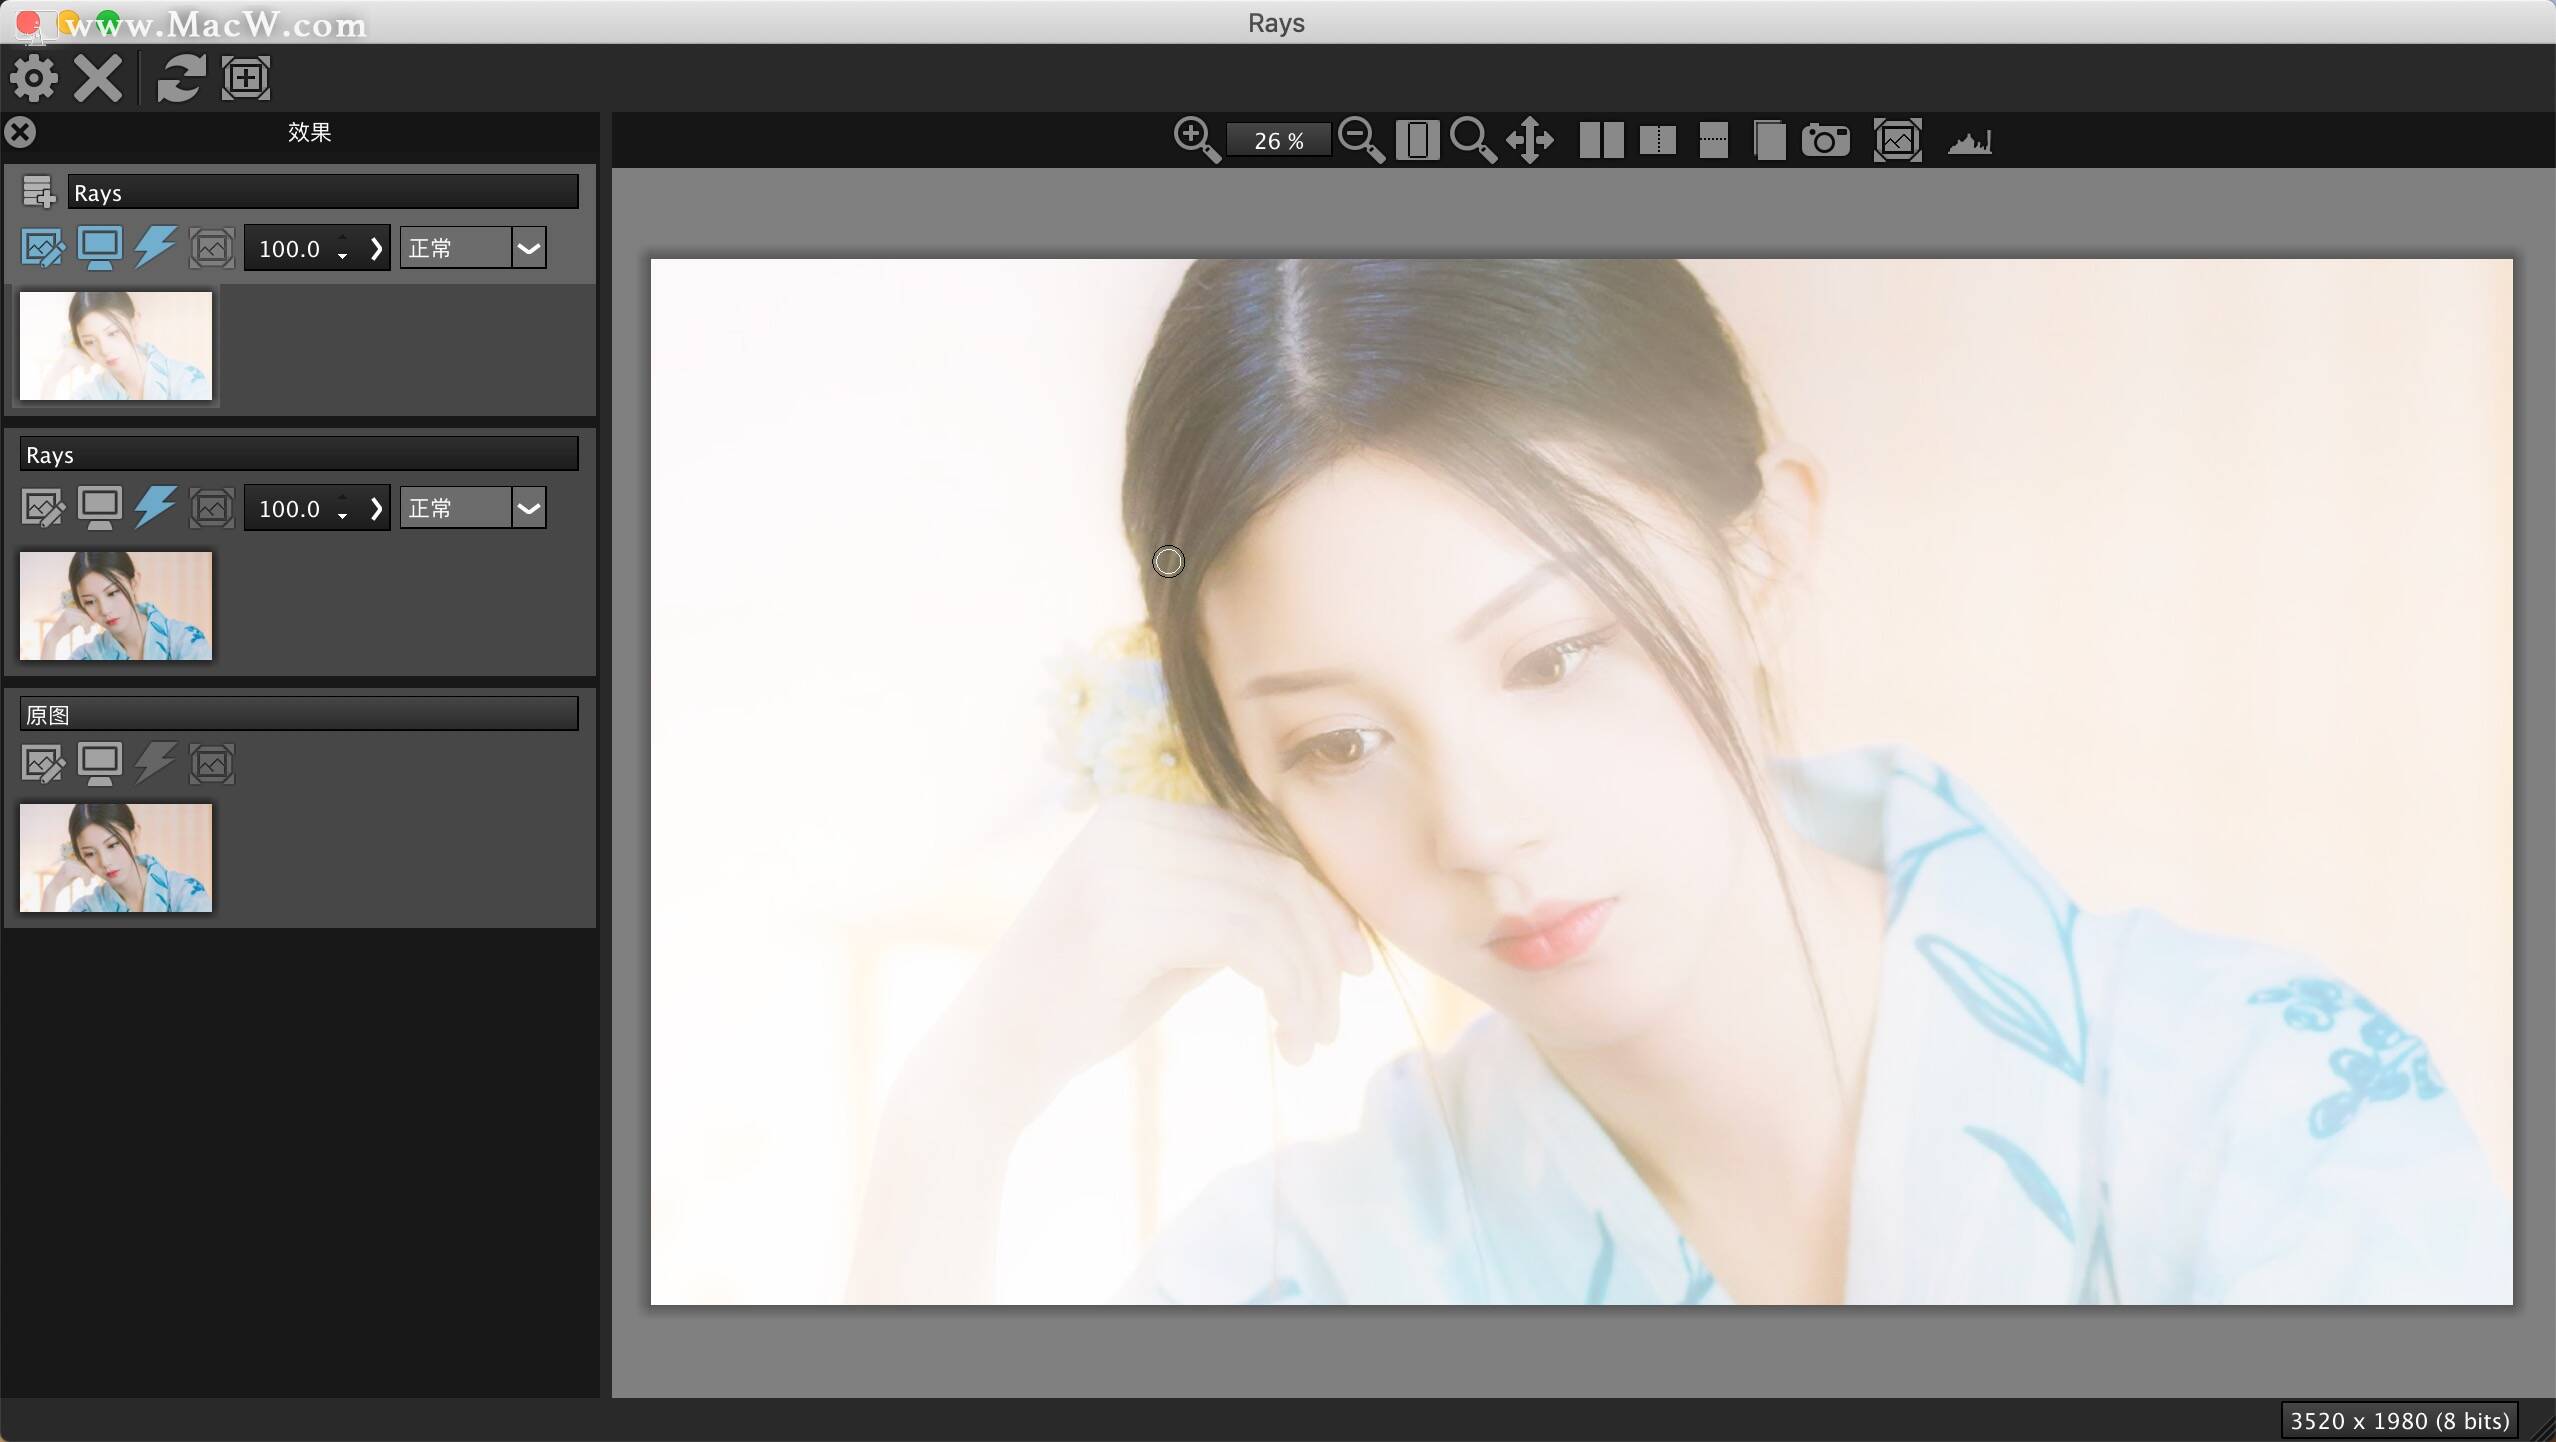Enable vertical split preview view
The image size is (2556, 1442).
tap(1658, 140)
